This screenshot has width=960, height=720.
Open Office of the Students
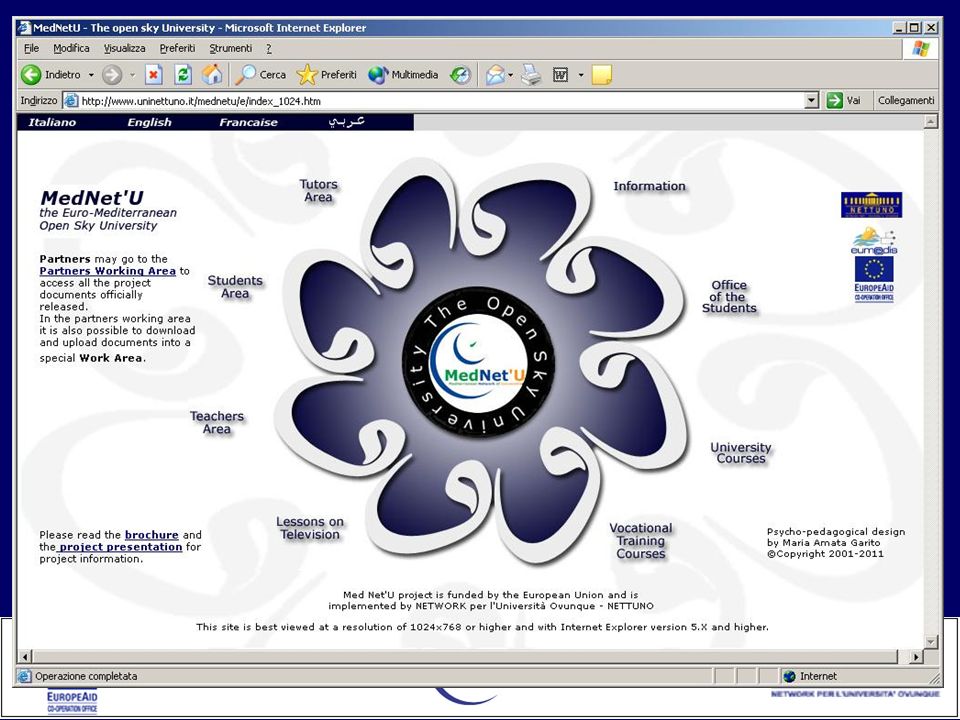coord(729,296)
